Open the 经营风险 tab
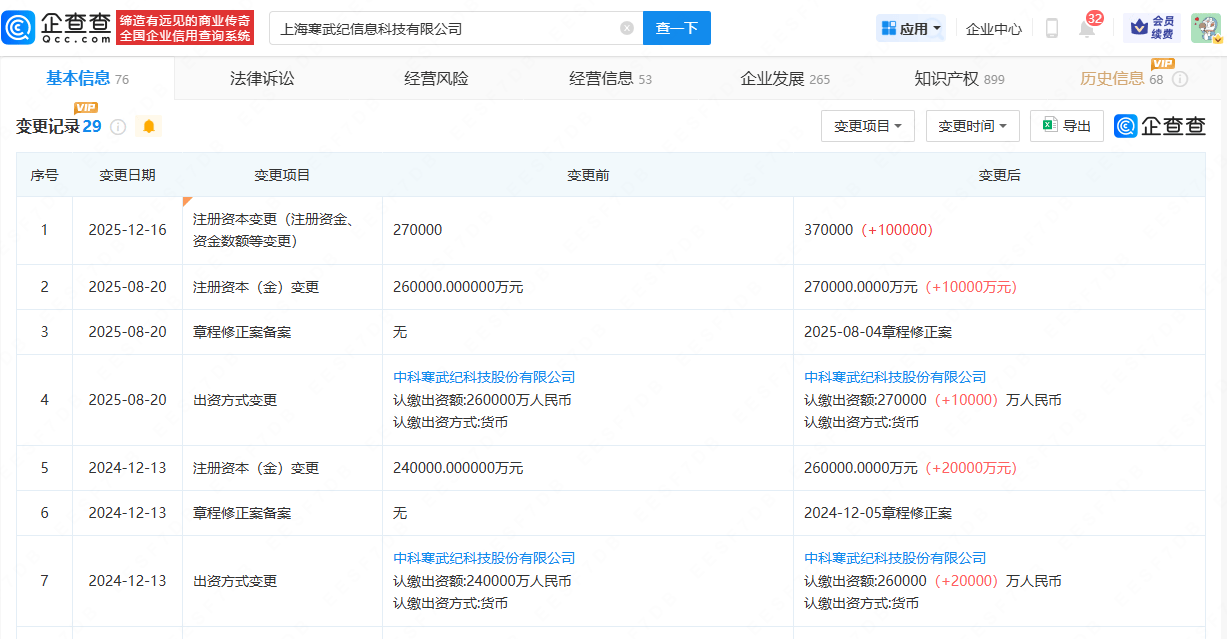This screenshot has width=1227, height=639. 436,79
